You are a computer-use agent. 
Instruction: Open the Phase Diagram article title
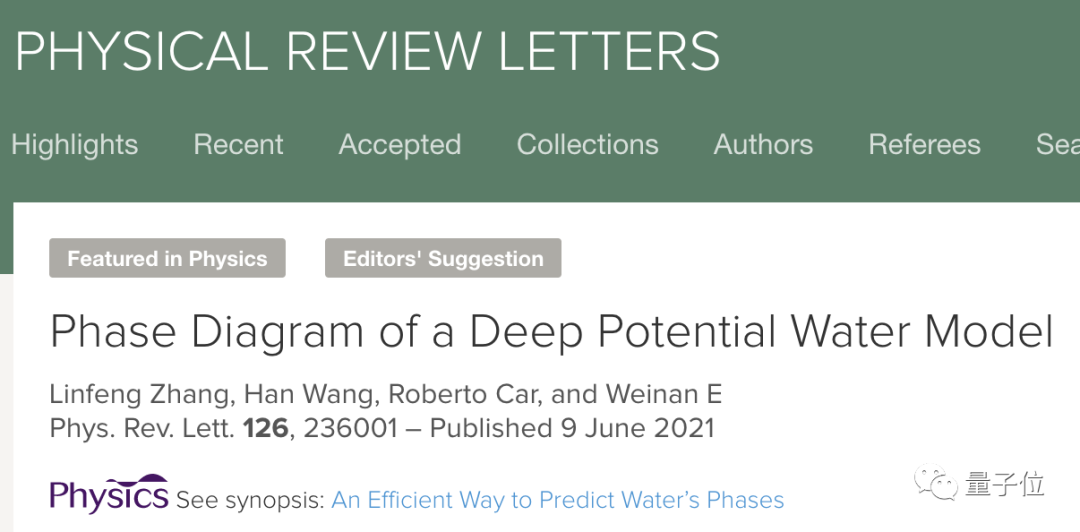(x=551, y=331)
